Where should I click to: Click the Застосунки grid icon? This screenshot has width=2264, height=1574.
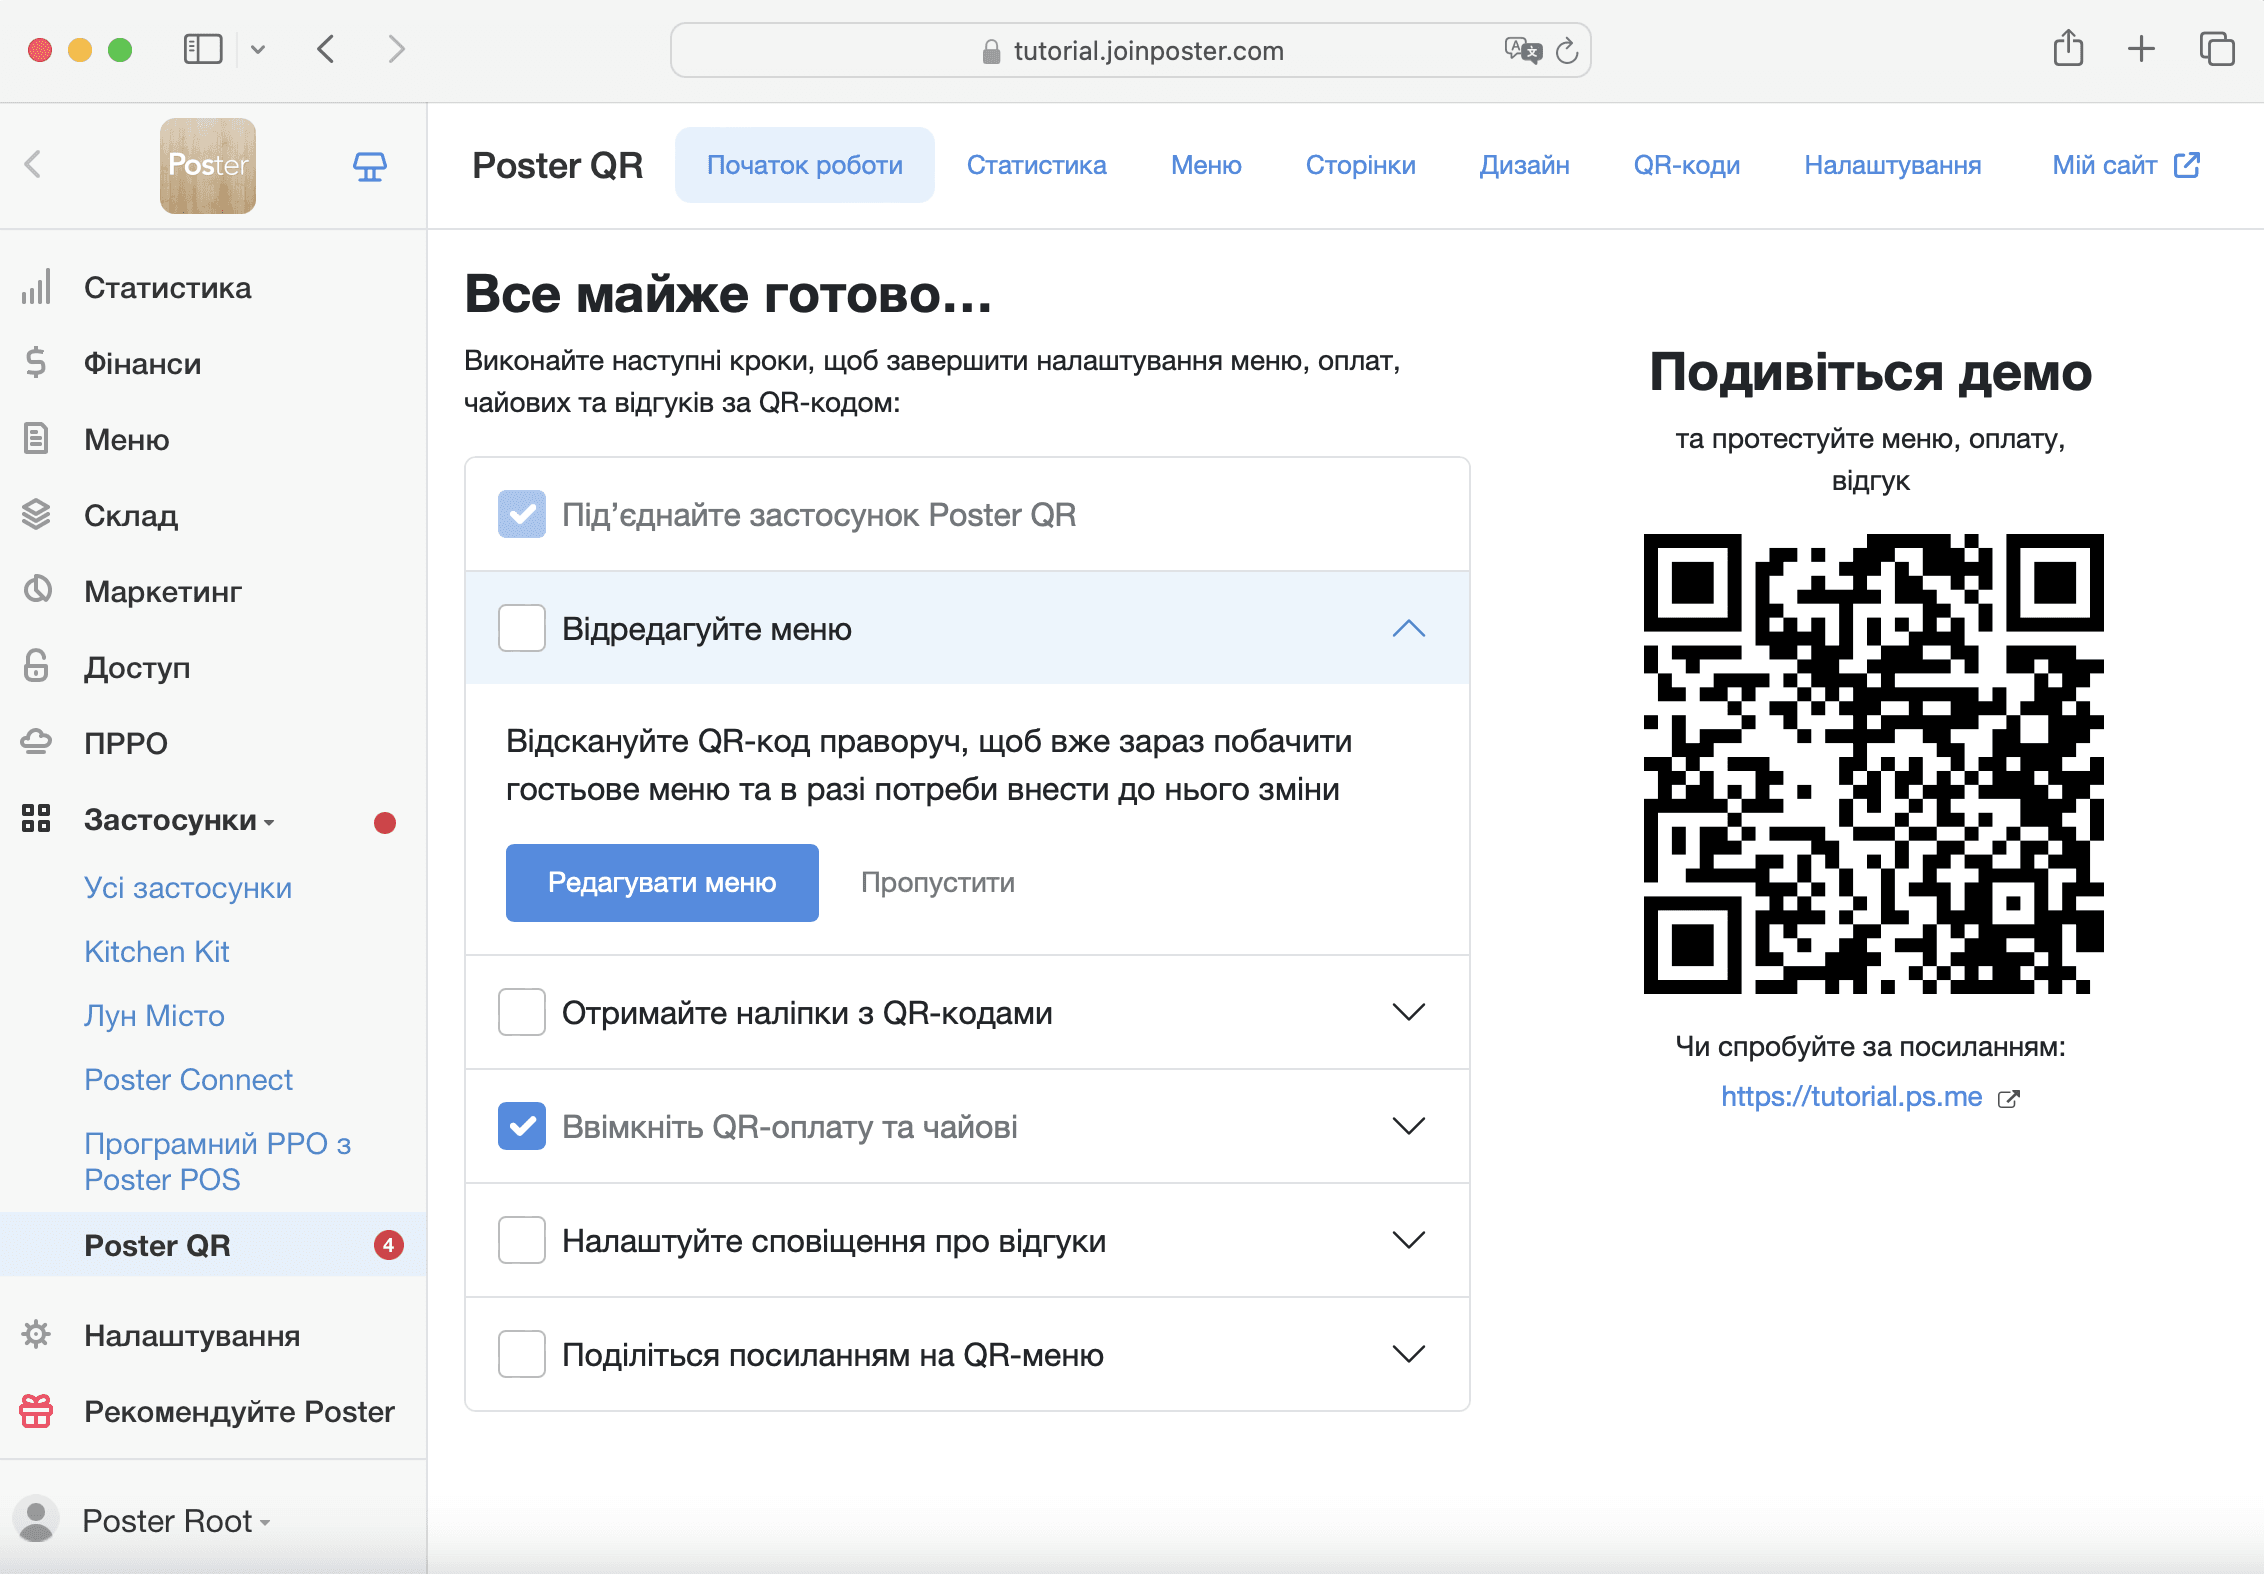coord(36,819)
